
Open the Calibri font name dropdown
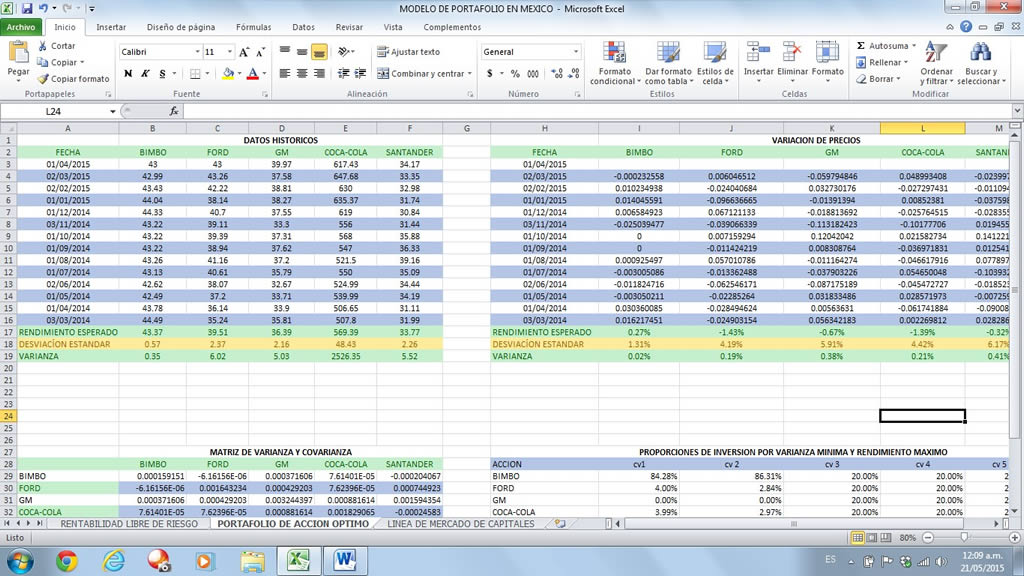pos(197,52)
